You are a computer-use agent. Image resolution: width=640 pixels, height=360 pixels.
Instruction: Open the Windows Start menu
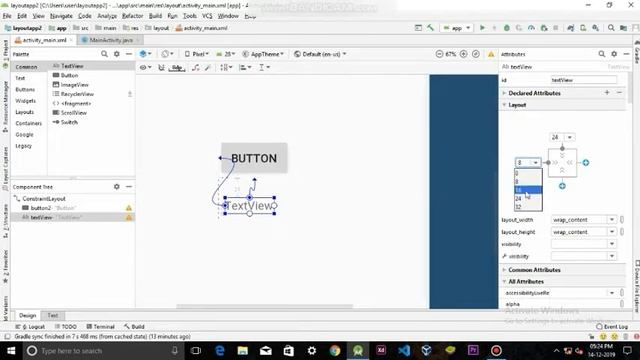pos(11,351)
